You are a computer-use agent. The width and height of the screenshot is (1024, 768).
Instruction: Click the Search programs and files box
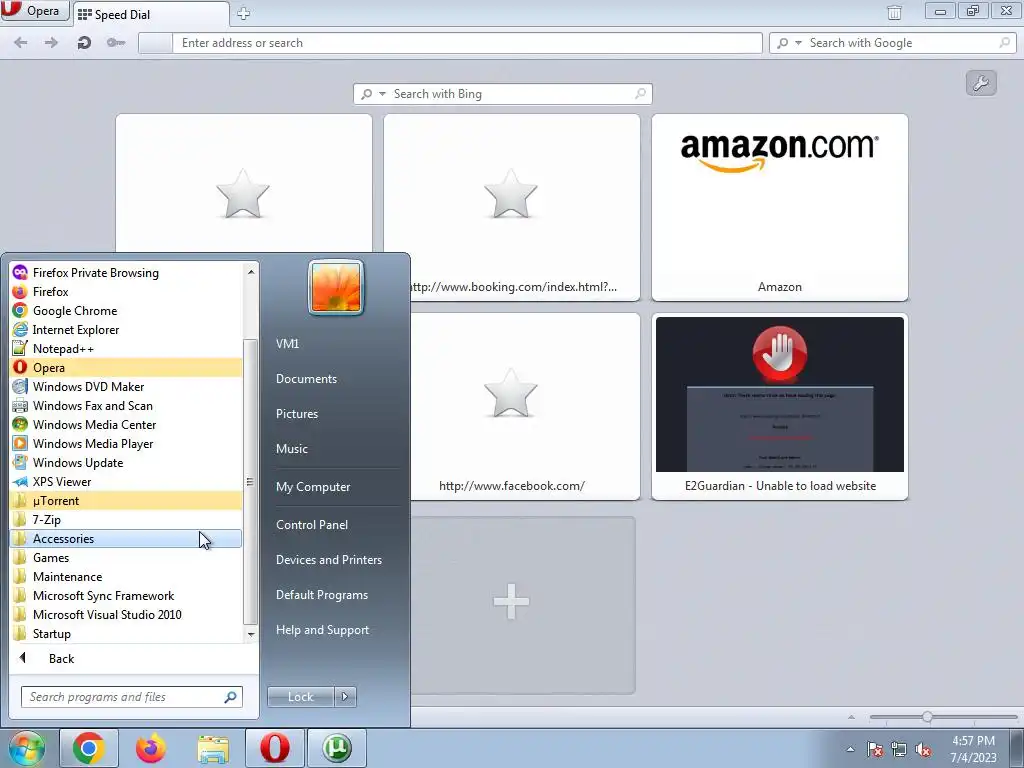click(131, 697)
